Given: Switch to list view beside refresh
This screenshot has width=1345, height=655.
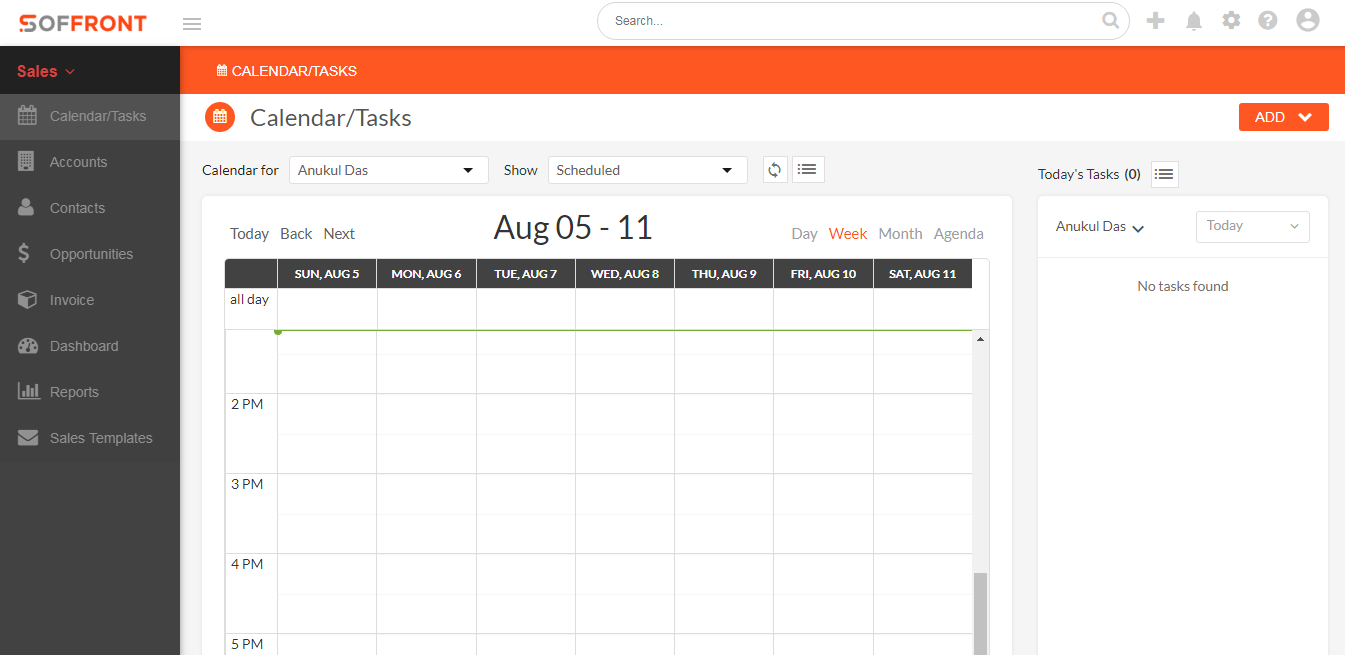Looking at the screenshot, I should click(808, 170).
